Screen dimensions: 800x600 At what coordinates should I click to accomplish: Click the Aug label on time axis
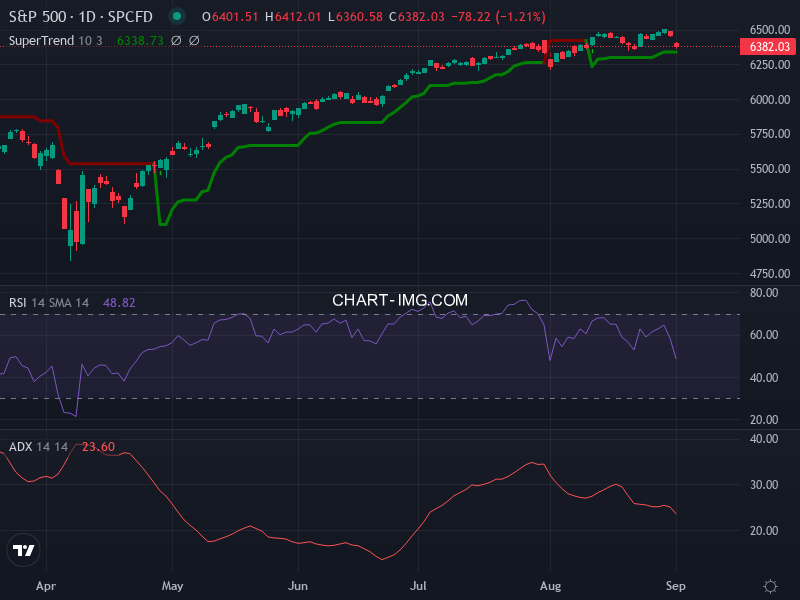551,586
